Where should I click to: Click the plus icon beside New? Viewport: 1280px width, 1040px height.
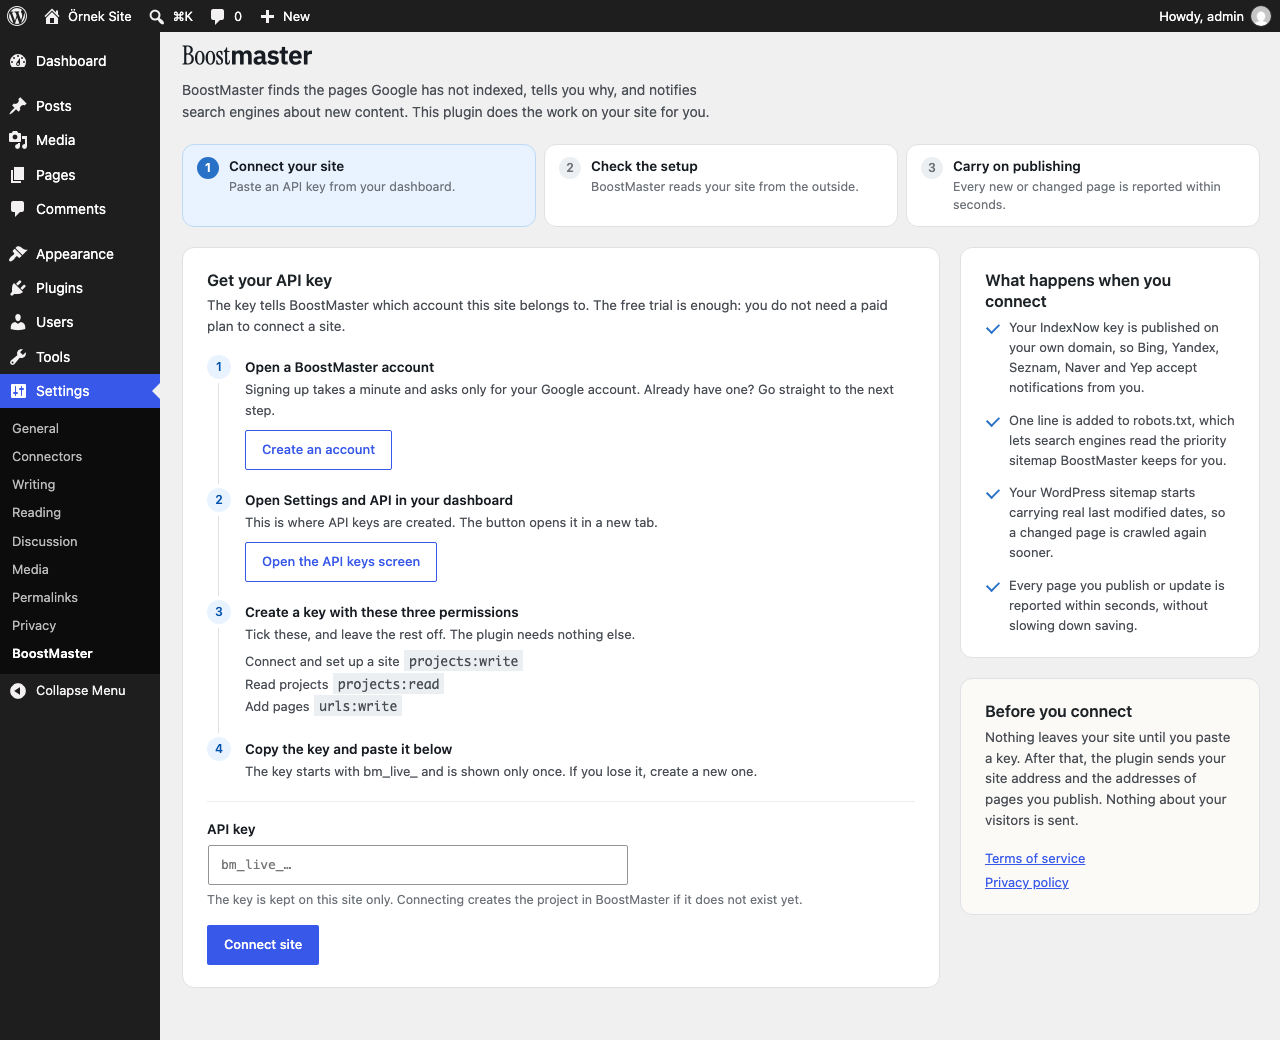tap(267, 16)
